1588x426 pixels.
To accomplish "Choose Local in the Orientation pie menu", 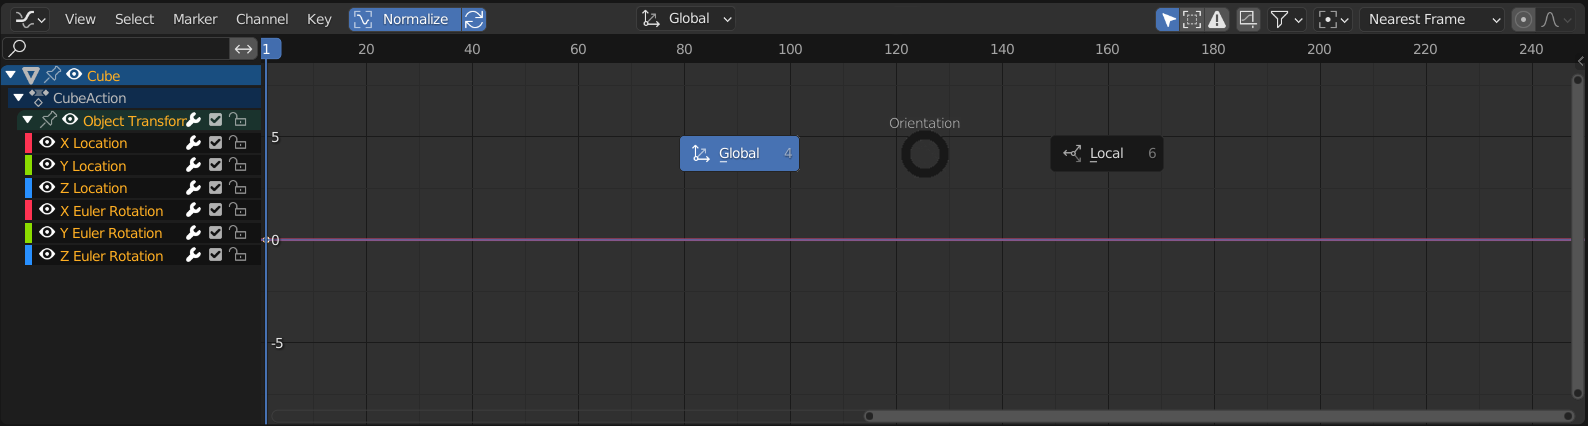I will click(1107, 153).
